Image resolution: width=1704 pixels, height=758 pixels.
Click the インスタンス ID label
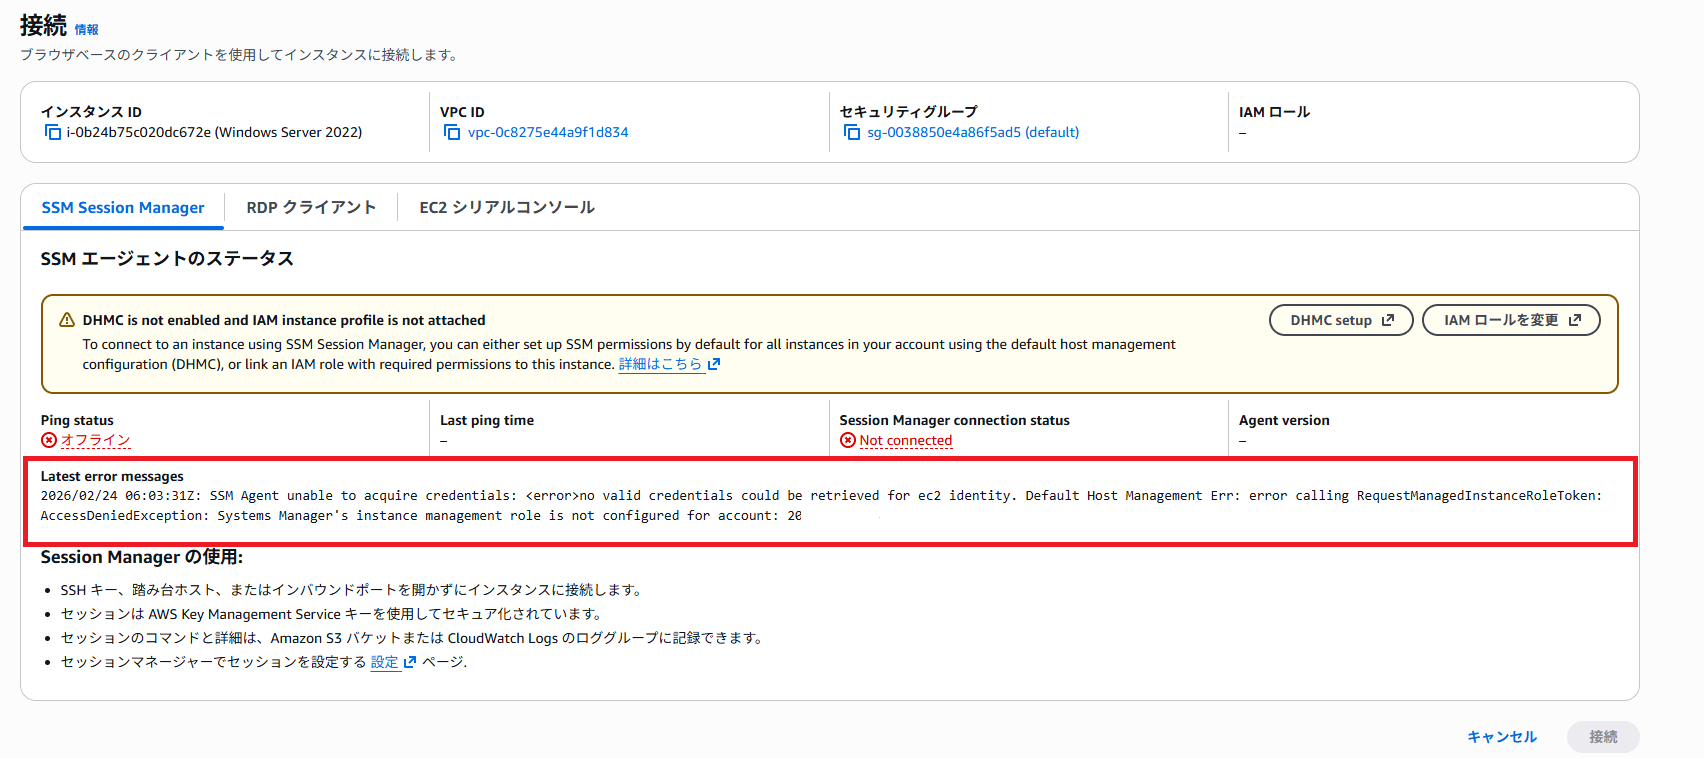(x=91, y=112)
